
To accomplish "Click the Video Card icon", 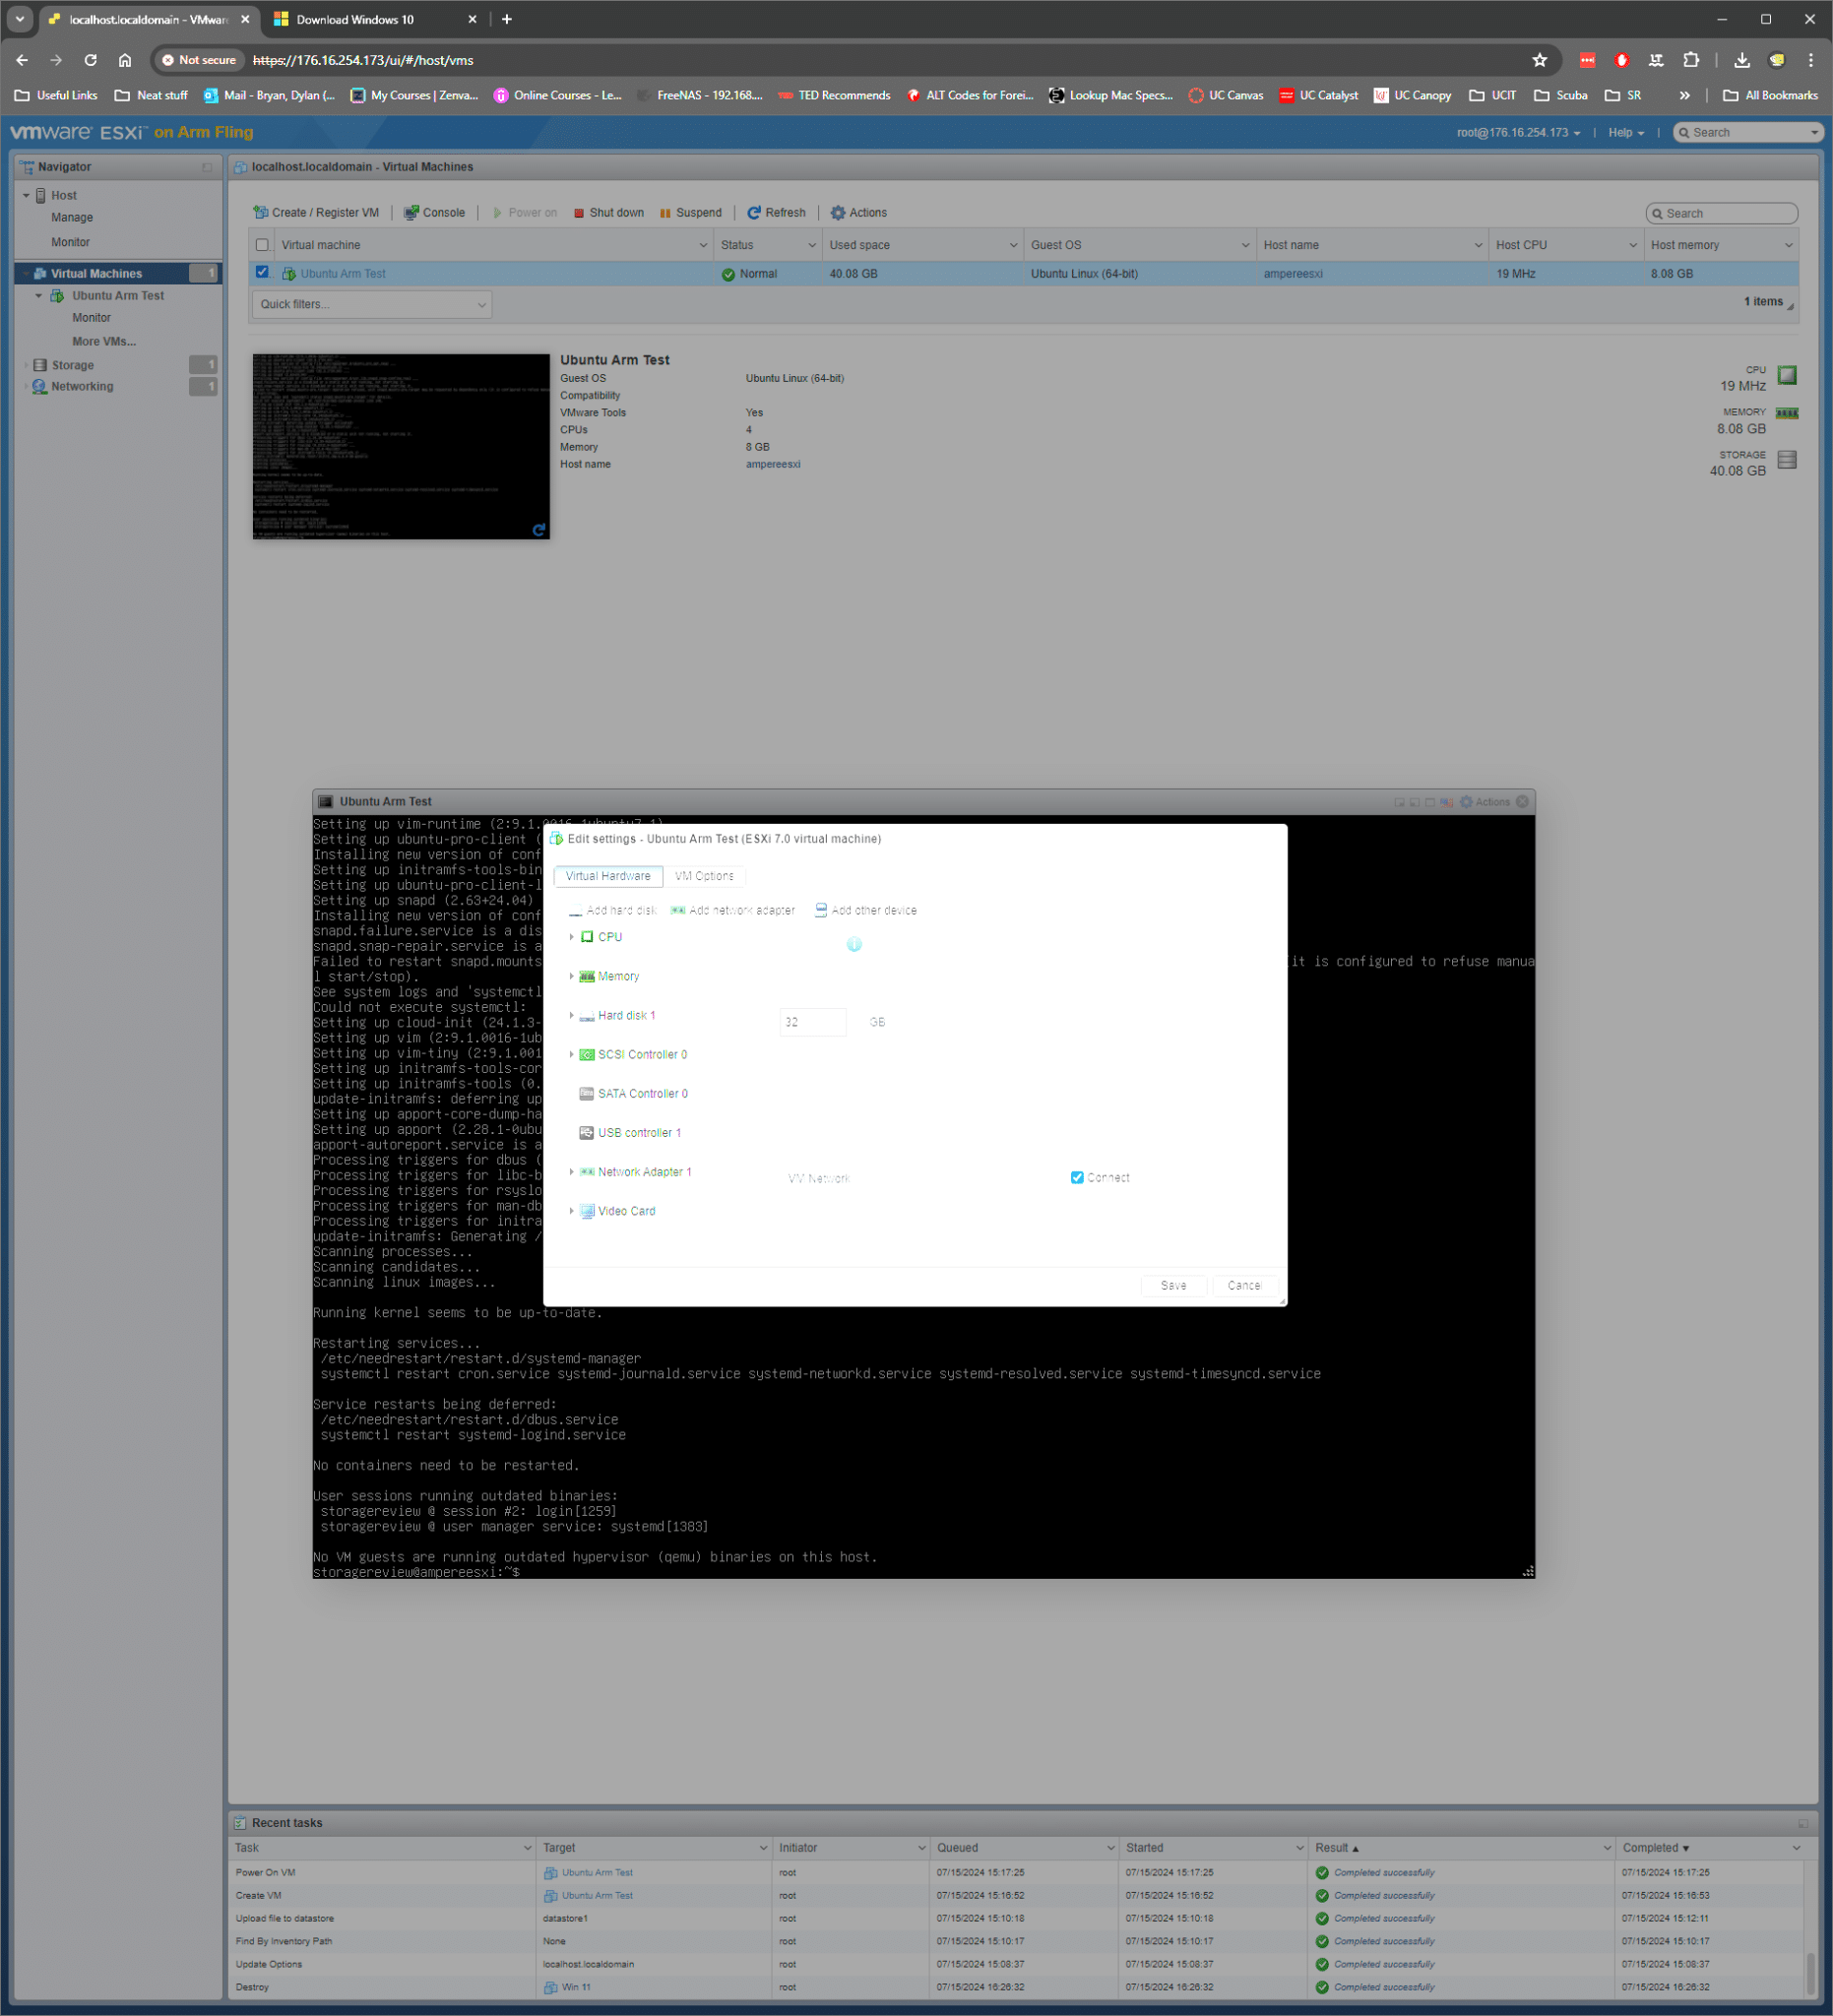I will click(587, 1211).
